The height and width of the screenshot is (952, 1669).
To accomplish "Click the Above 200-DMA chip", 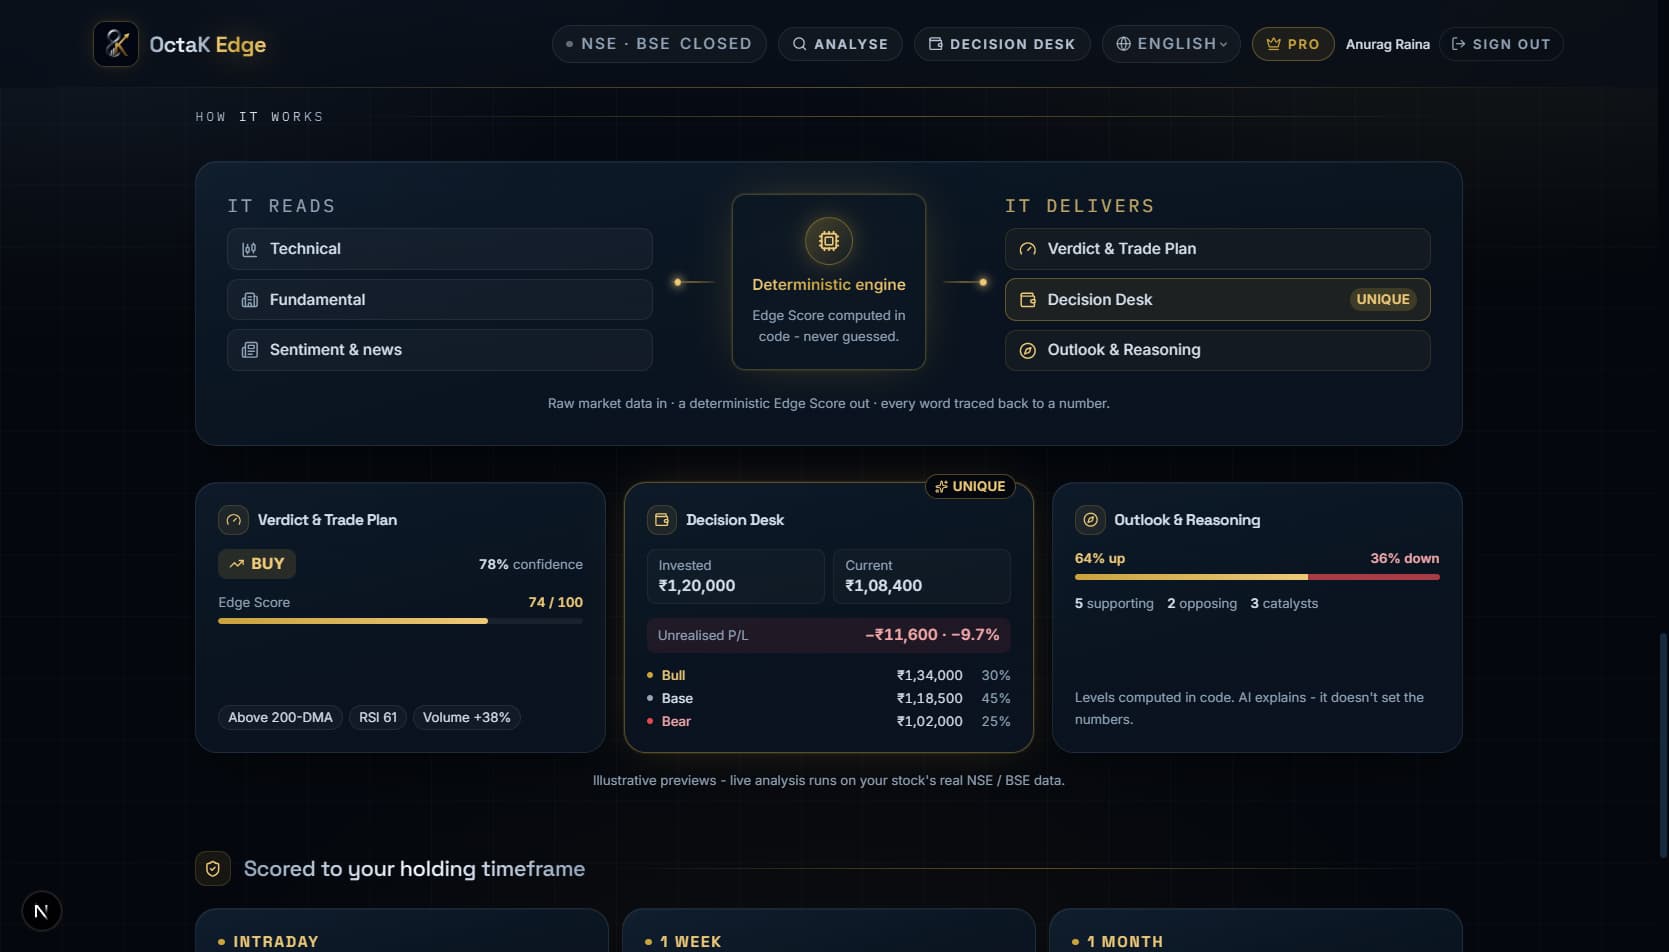I will pyautogui.click(x=280, y=718).
